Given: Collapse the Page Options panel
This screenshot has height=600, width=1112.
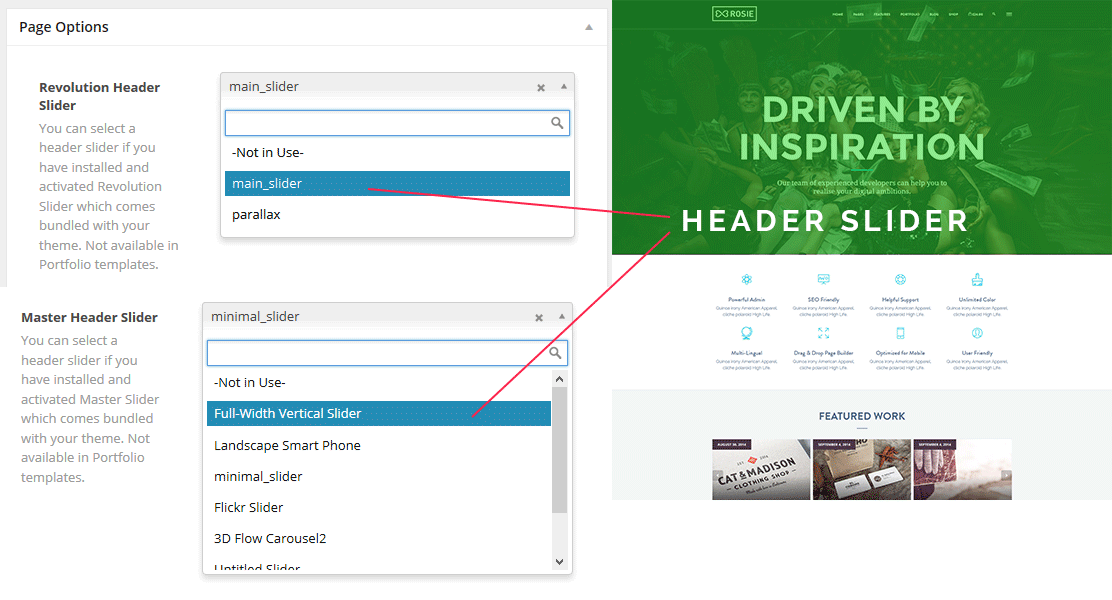Looking at the screenshot, I should pyautogui.click(x=589, y=27).
